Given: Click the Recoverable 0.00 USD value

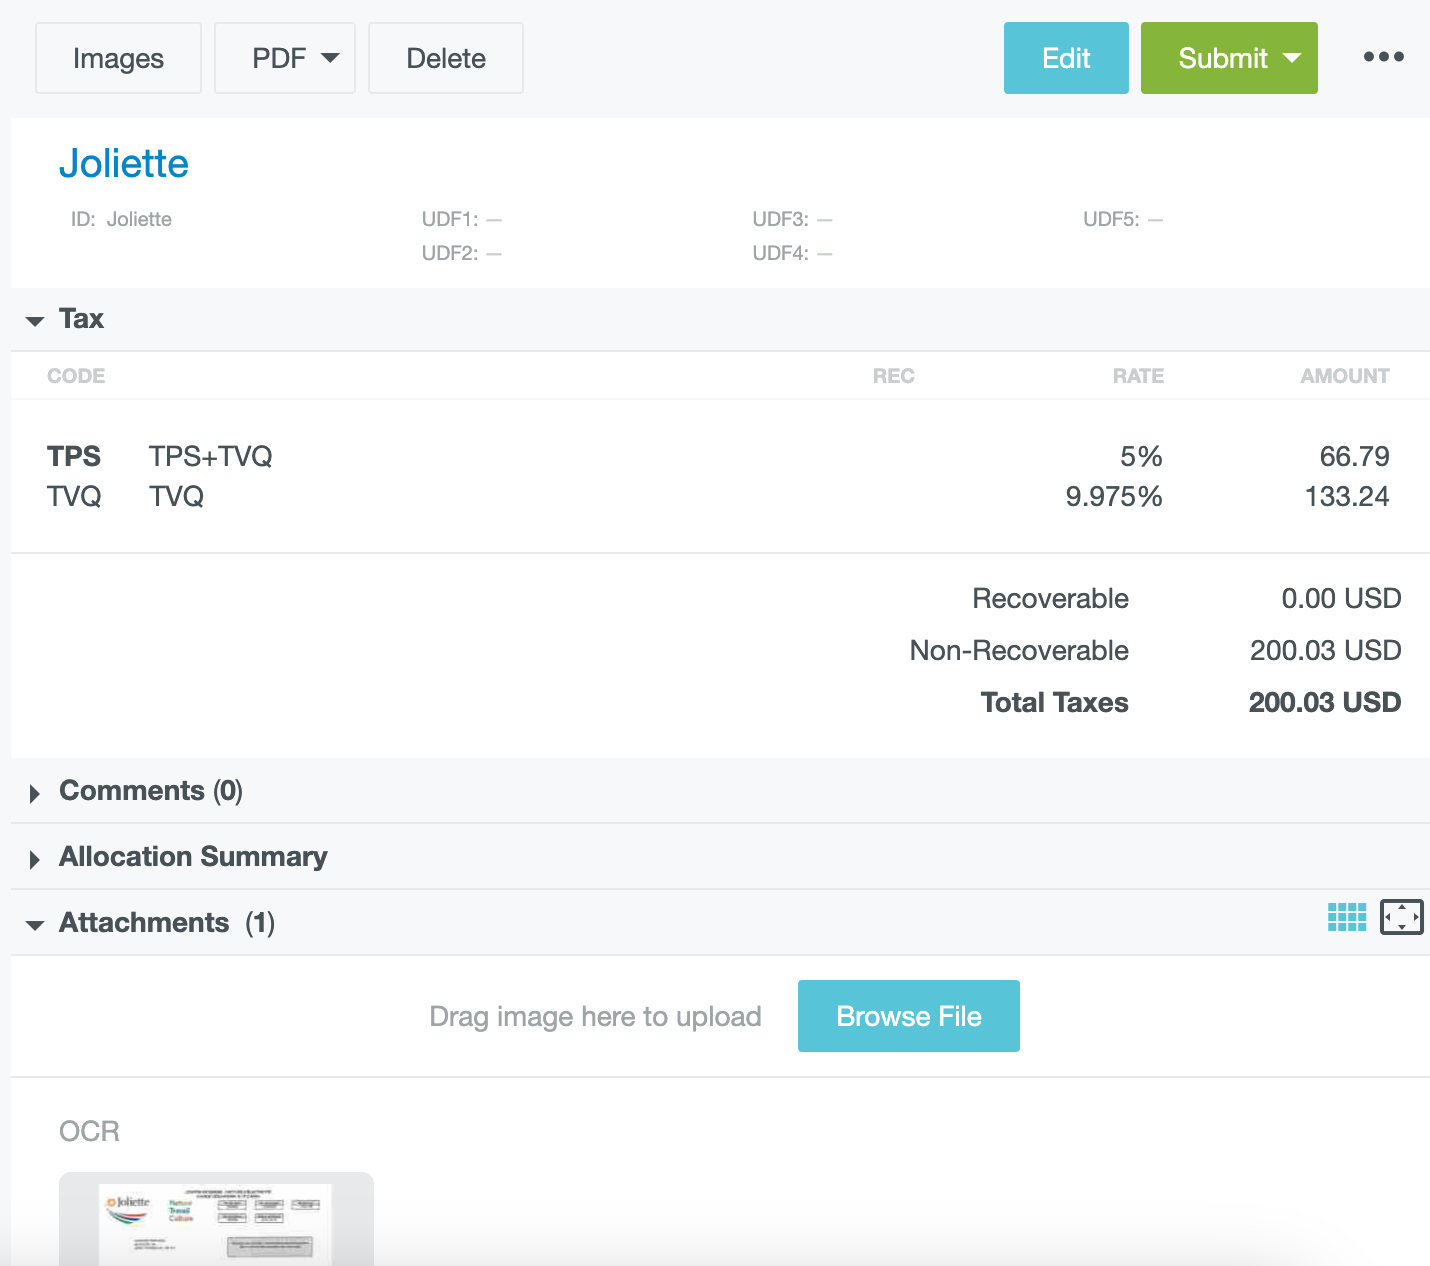Looking at the screenshot, I should 1342,598.
